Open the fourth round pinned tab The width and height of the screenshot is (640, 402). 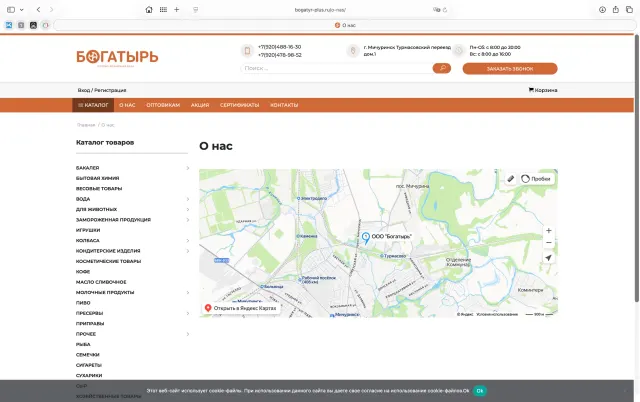click(x=46, y=25)
